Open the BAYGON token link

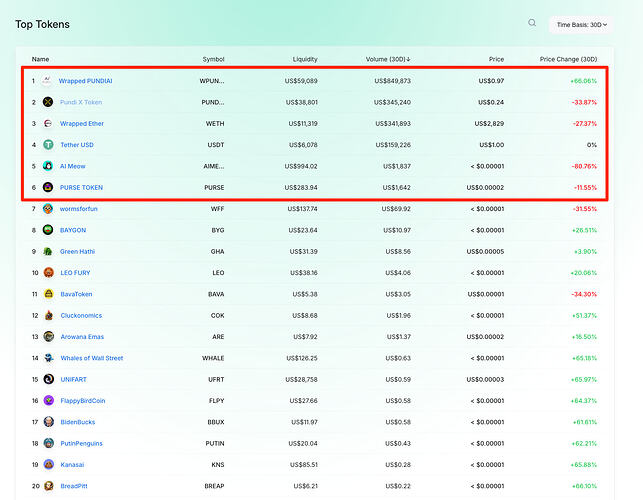pyautogui.click(x=73, y=230)
